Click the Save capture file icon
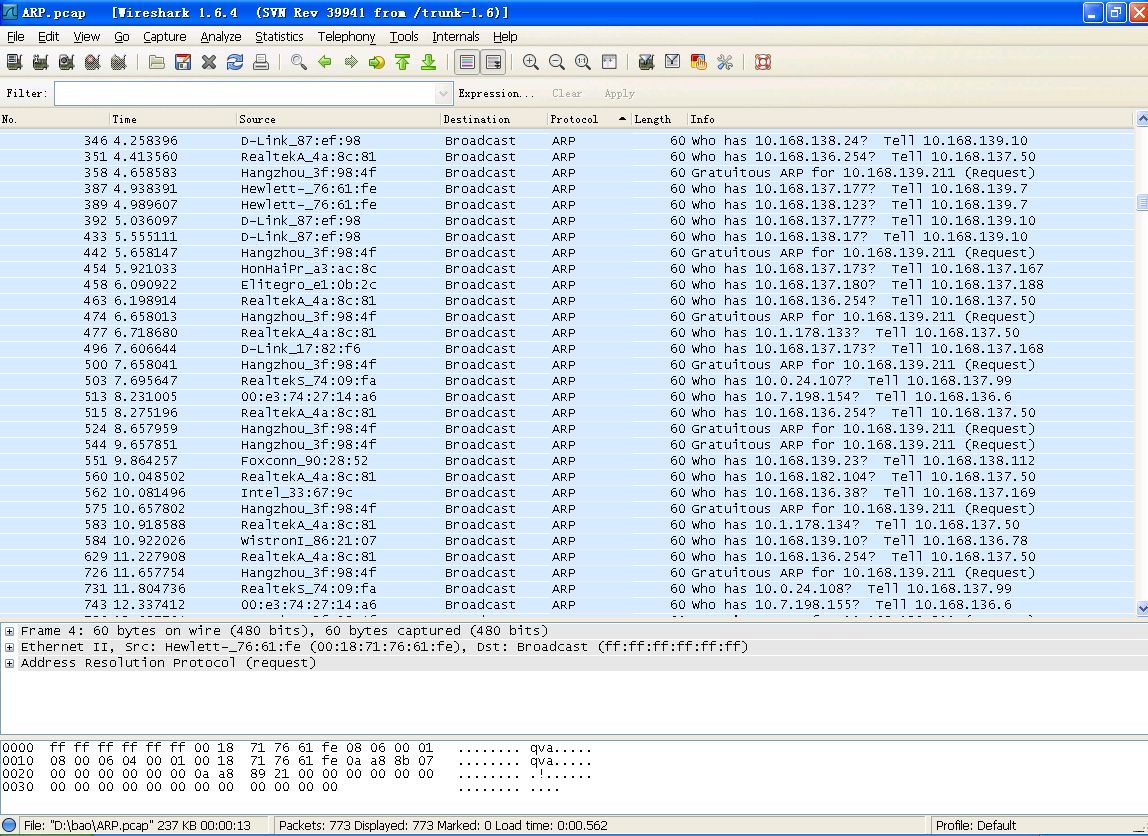 click(183, 62)
